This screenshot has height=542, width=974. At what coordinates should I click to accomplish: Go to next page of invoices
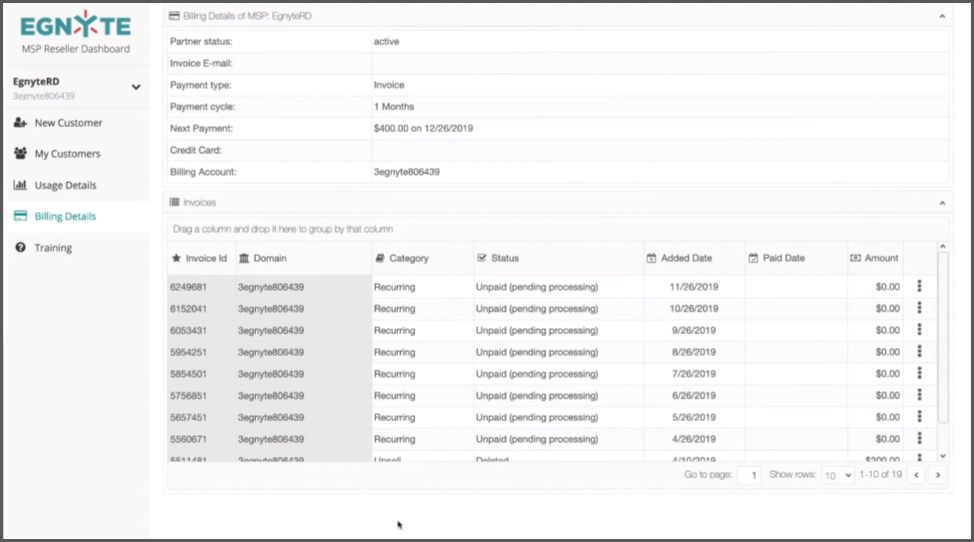click(937, 475)
